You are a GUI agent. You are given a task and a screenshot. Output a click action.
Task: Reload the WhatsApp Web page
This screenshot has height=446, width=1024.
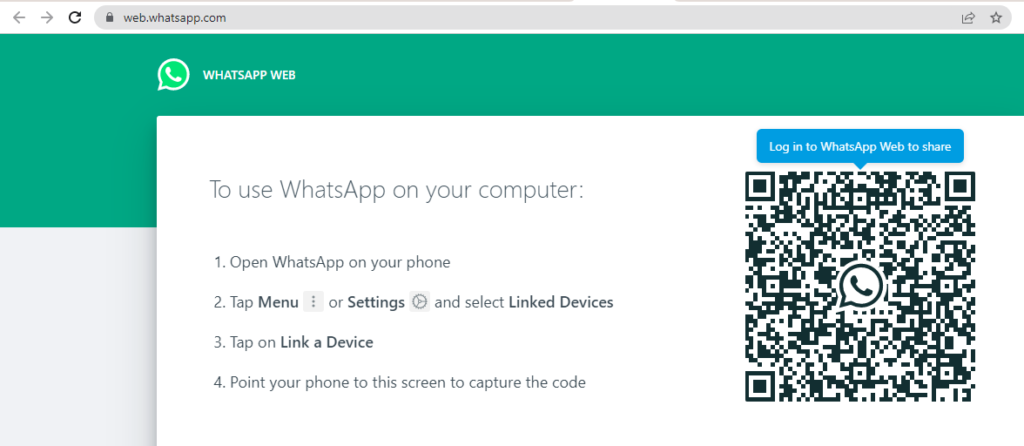(74, 17)
